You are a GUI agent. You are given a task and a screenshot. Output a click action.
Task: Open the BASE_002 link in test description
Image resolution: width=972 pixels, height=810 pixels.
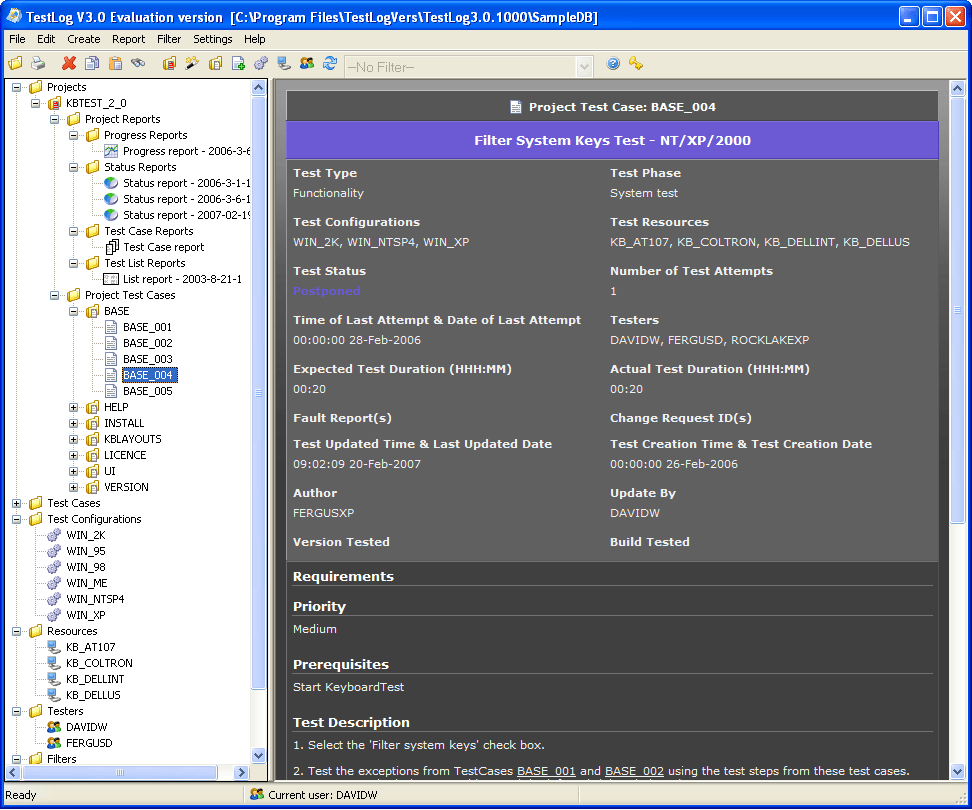click(x=634, y=772)
